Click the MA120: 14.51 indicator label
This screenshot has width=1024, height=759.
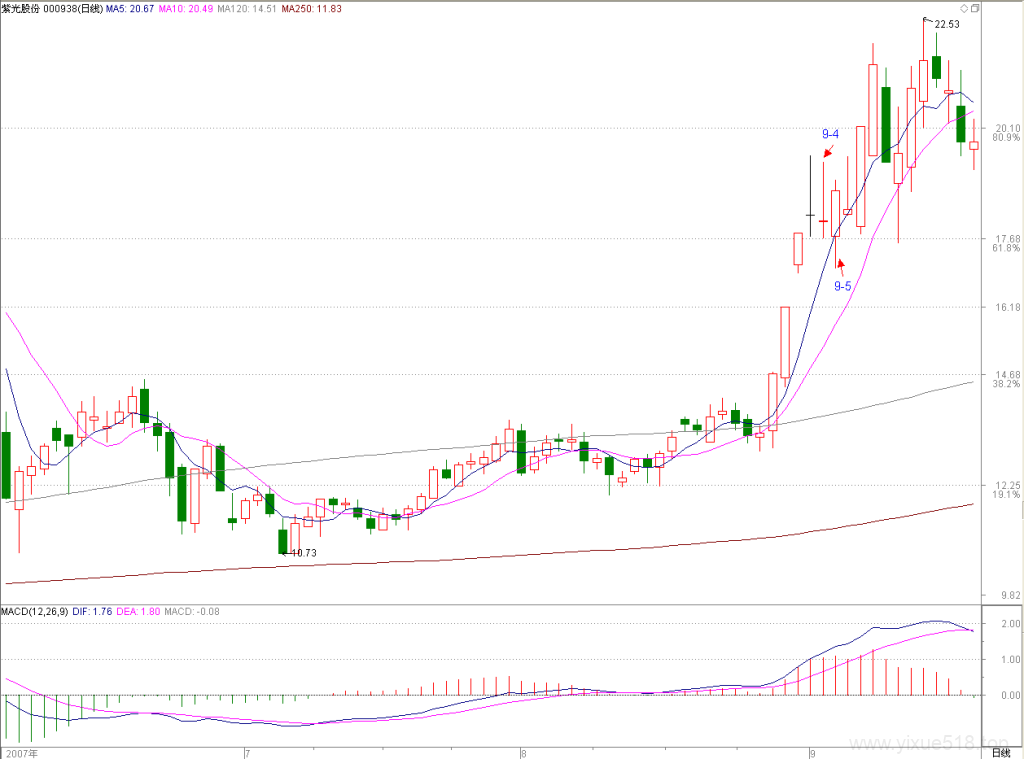coord(247,8)
